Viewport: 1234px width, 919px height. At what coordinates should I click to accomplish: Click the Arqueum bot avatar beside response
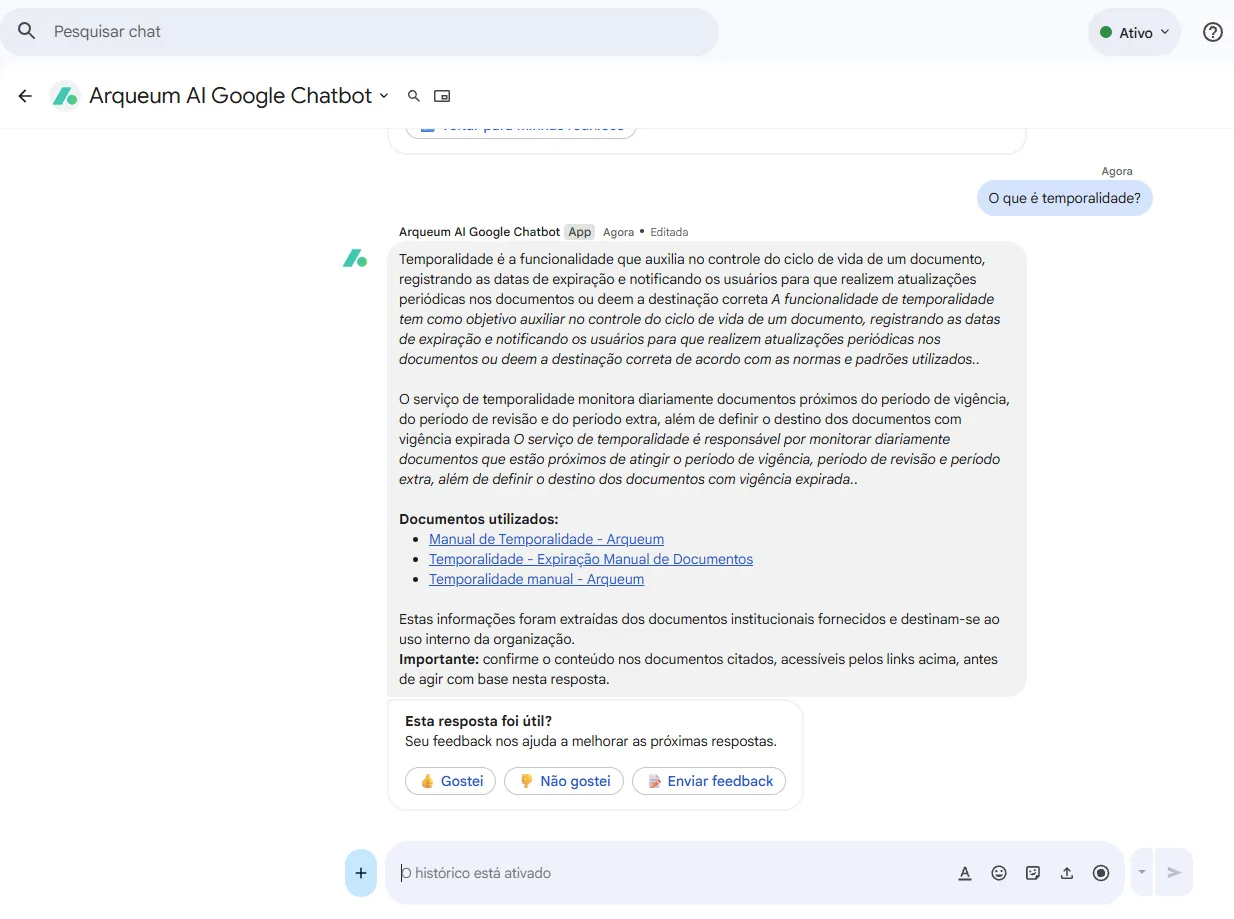[x=355, y=259]
